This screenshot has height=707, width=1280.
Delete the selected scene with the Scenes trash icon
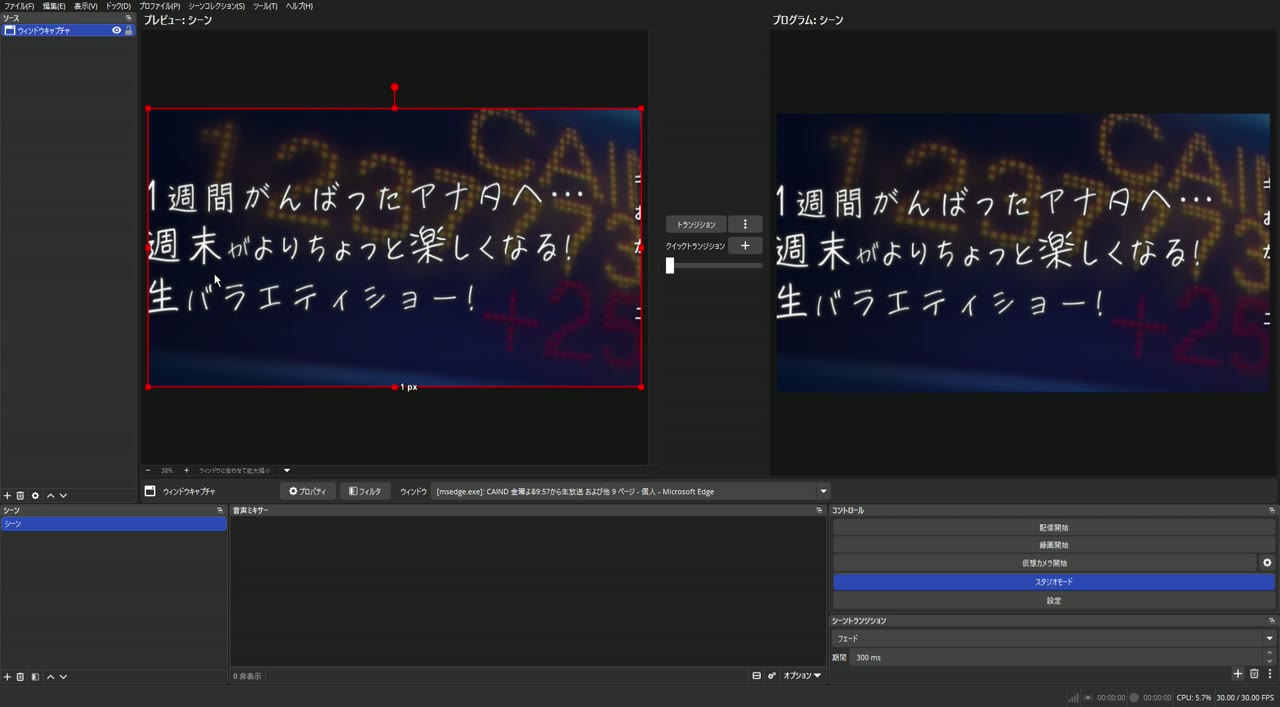coord(20,677)
